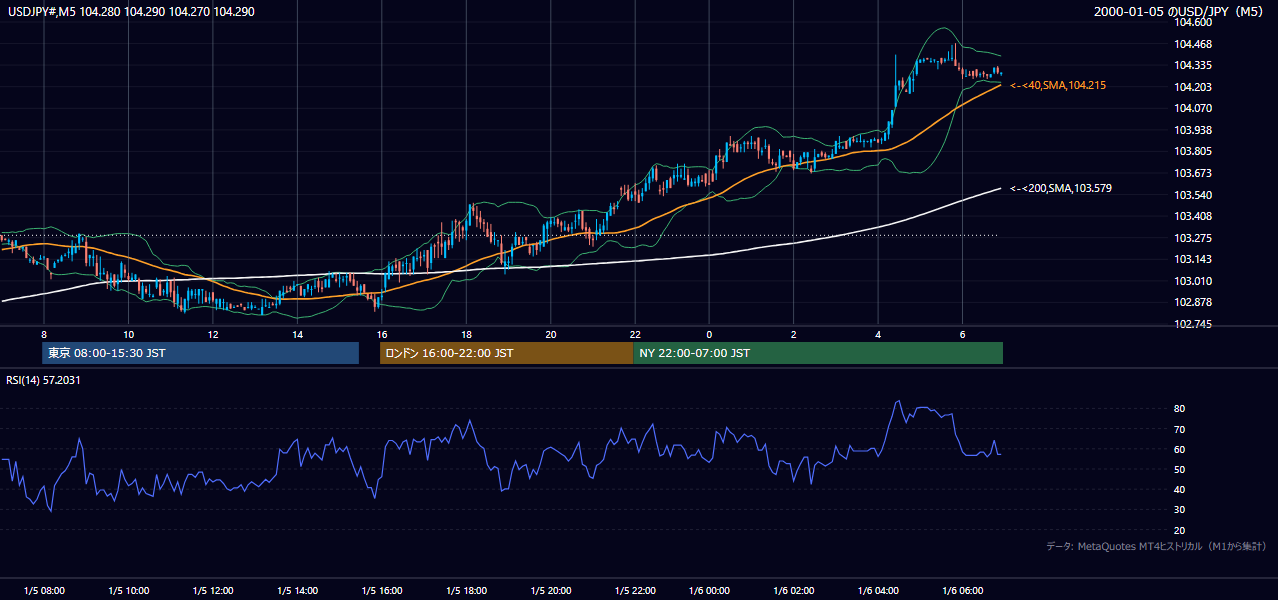The image size is (1278, 600).
Task: Click price level 103.540 on price axis
Action: click(1195, 195)
